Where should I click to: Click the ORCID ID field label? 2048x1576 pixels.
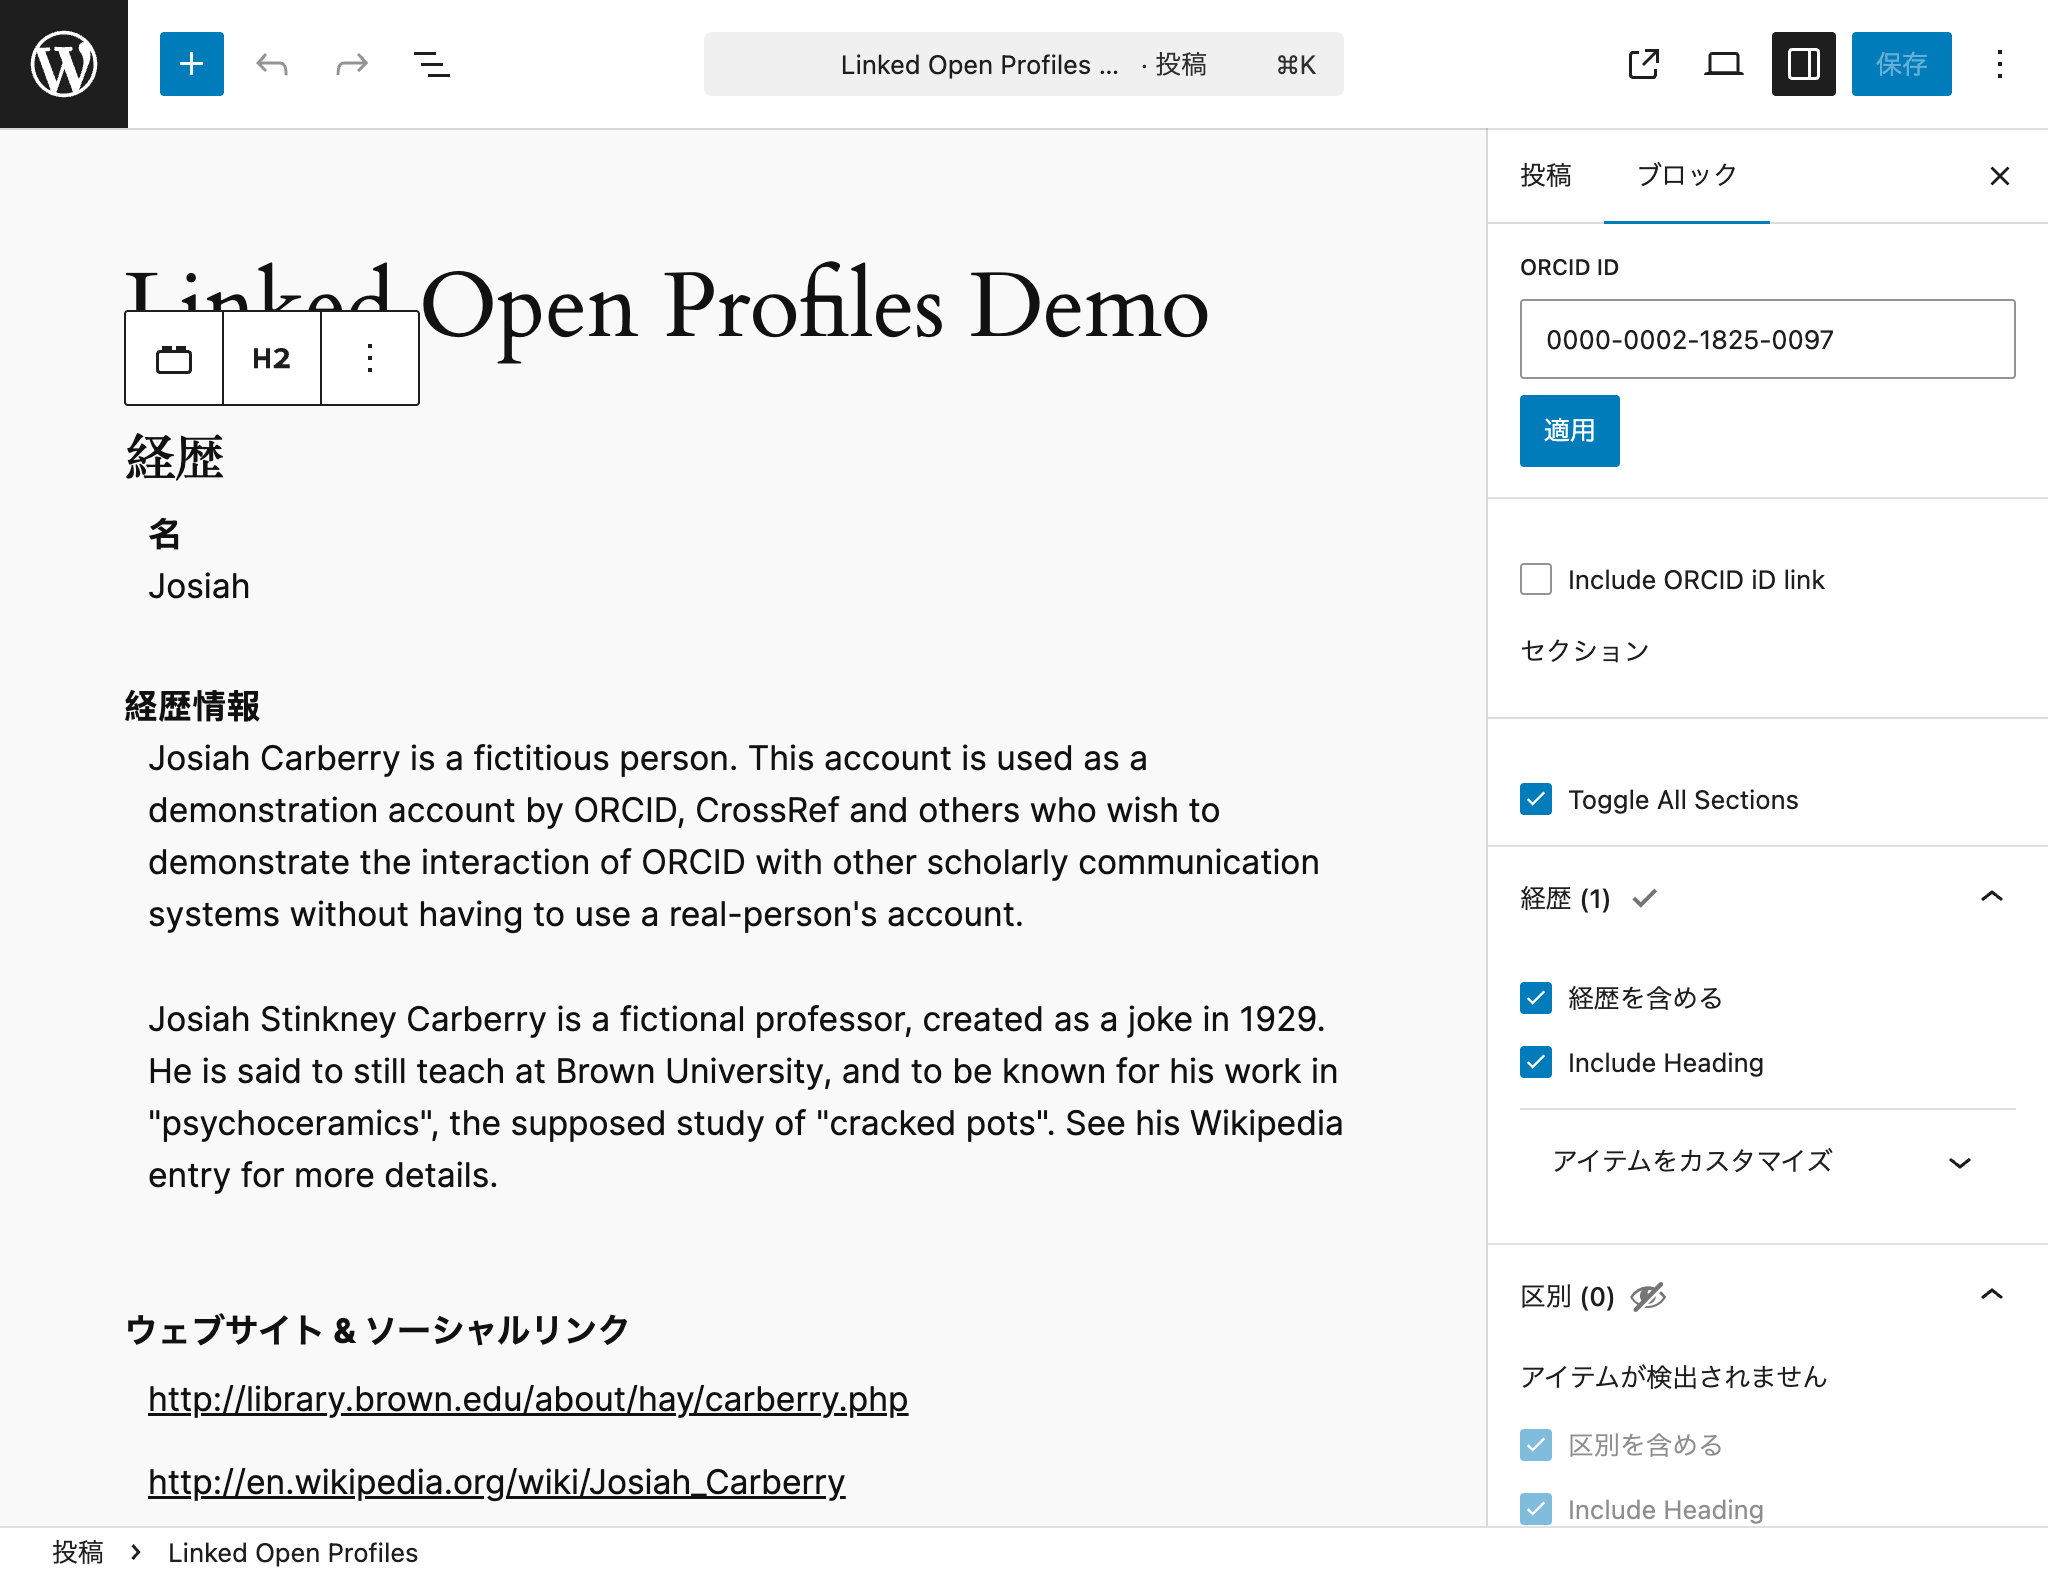1569,267
